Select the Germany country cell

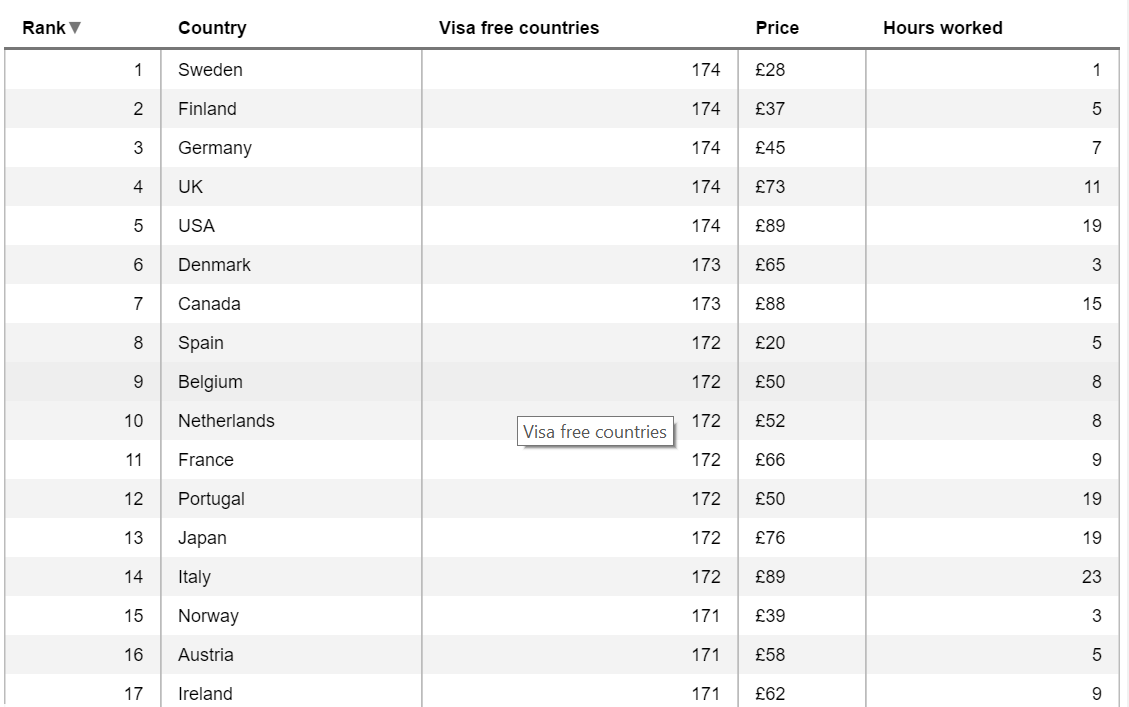[215, 148]
